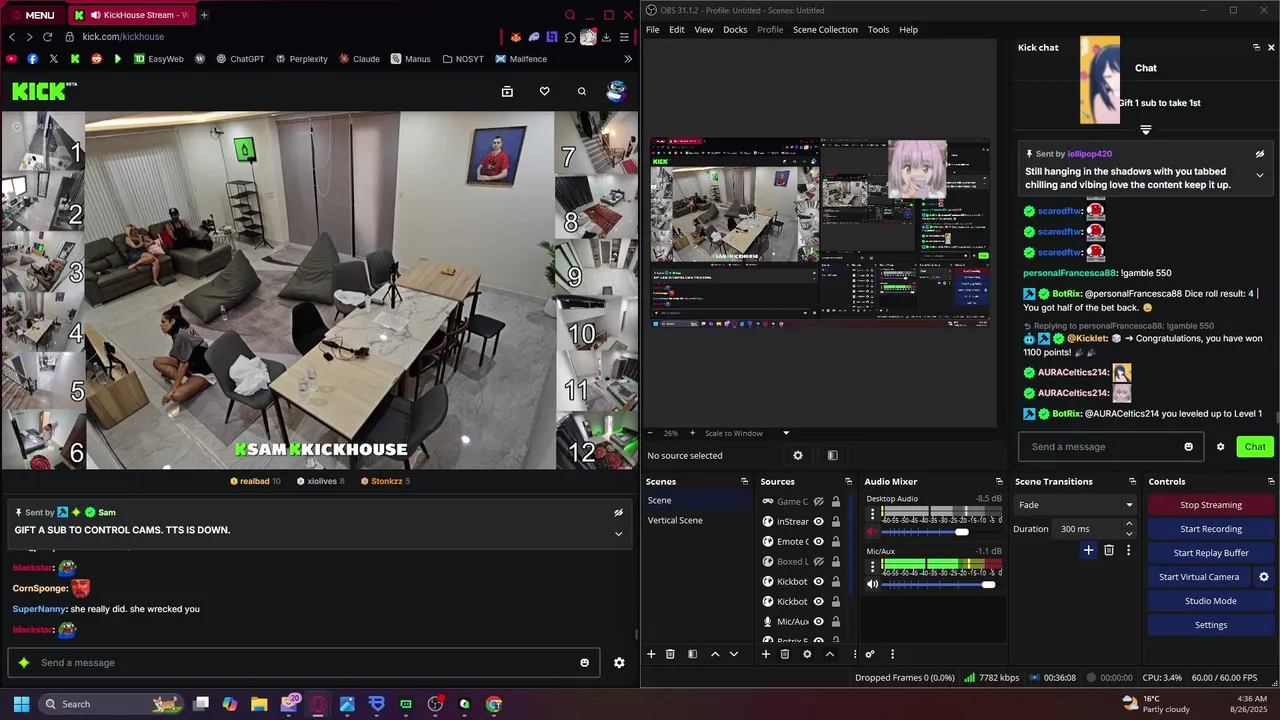Delete selected source via Sources trash icon
The width and height of the screenshot is (1280, 720).
click(785, 654)
